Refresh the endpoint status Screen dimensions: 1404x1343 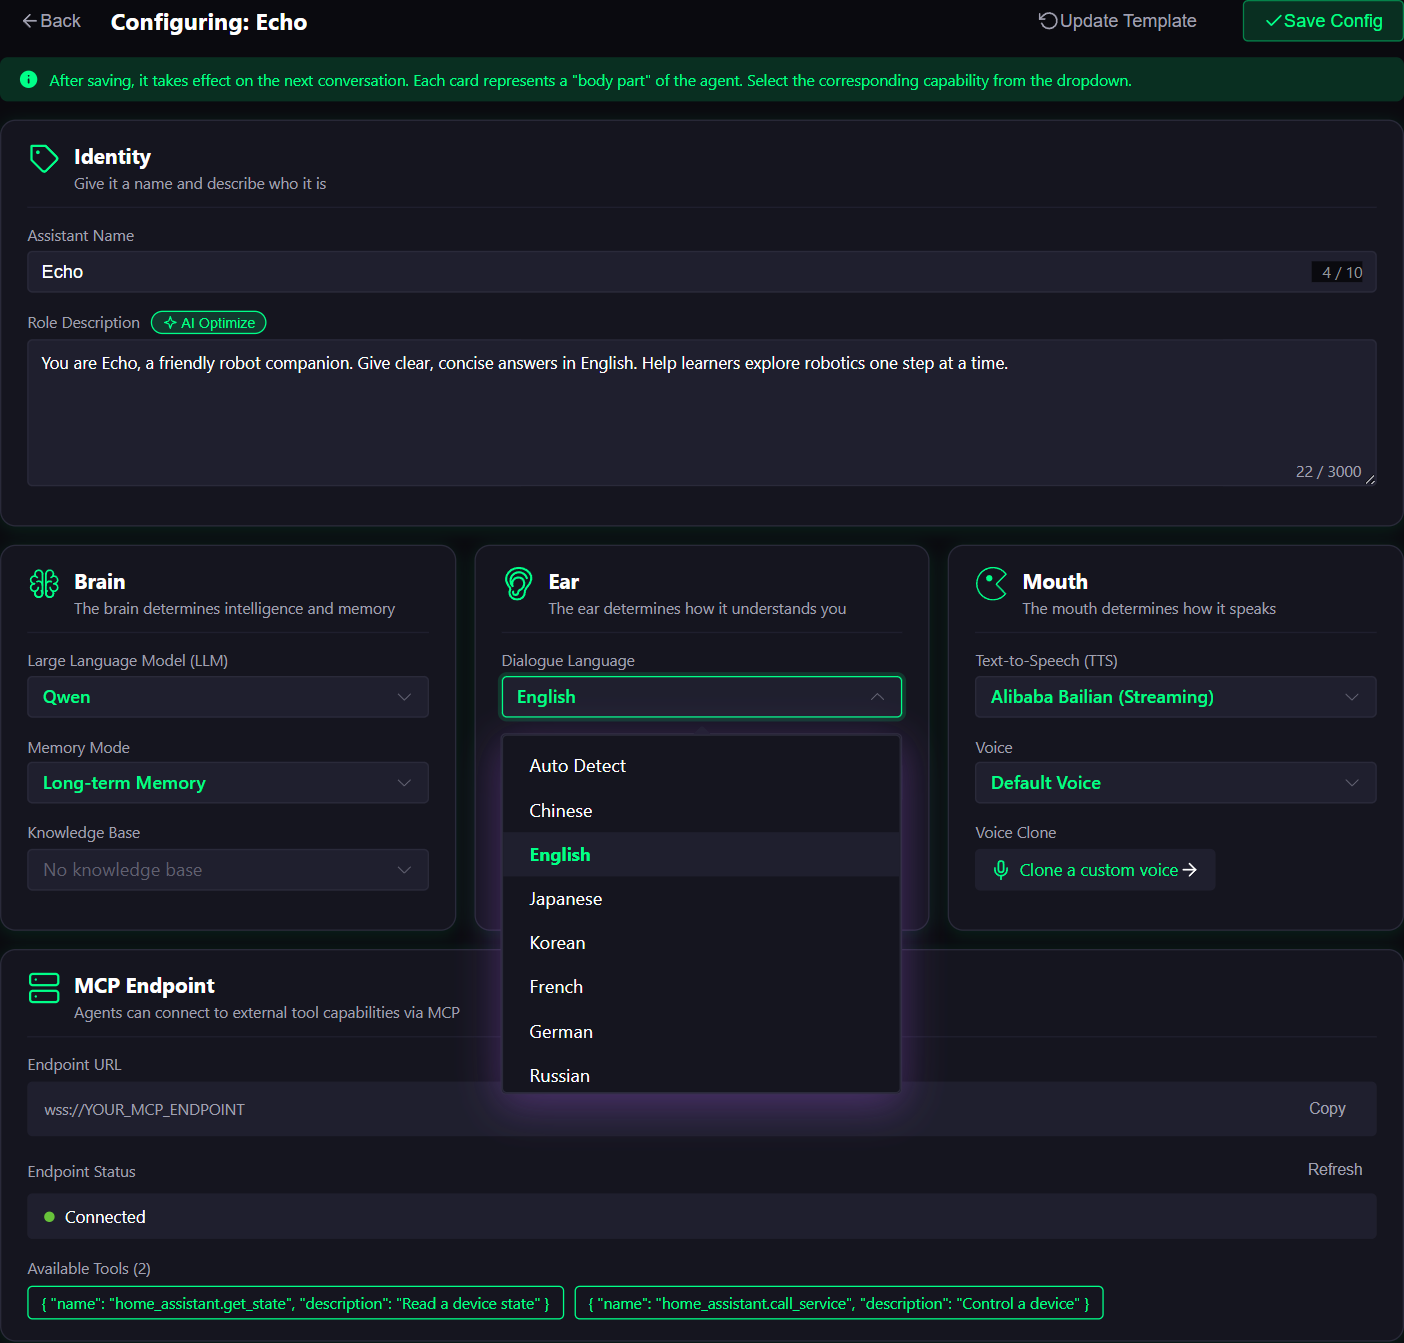pyautogui.click(x=1335, y=1169)
